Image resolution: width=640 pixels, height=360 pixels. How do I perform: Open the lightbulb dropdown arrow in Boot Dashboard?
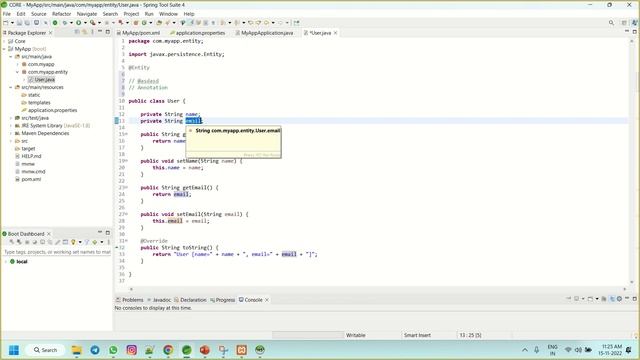(80, 242)
